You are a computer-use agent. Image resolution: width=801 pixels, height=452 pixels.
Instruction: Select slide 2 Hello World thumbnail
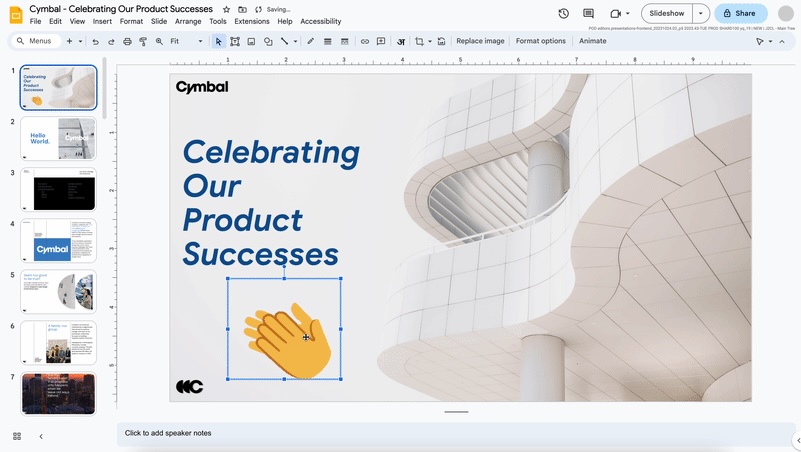[58, 138]
